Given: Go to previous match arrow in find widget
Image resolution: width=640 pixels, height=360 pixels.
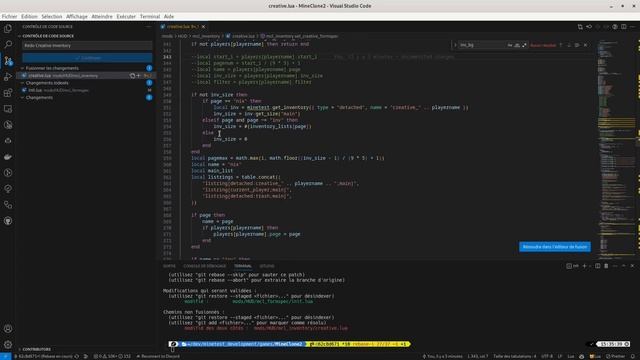Looking at the screenshot, I should 561,45.
